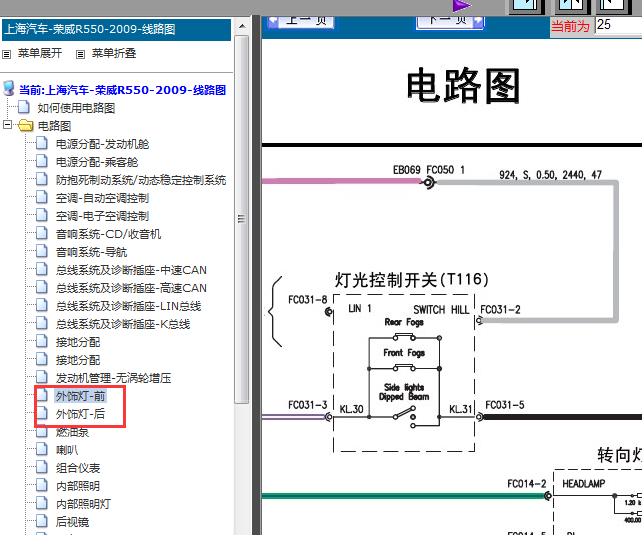Click the FC031-8 connector label
Screen dimensions: 642x535
pyautogui.click(x=307, y=300)
